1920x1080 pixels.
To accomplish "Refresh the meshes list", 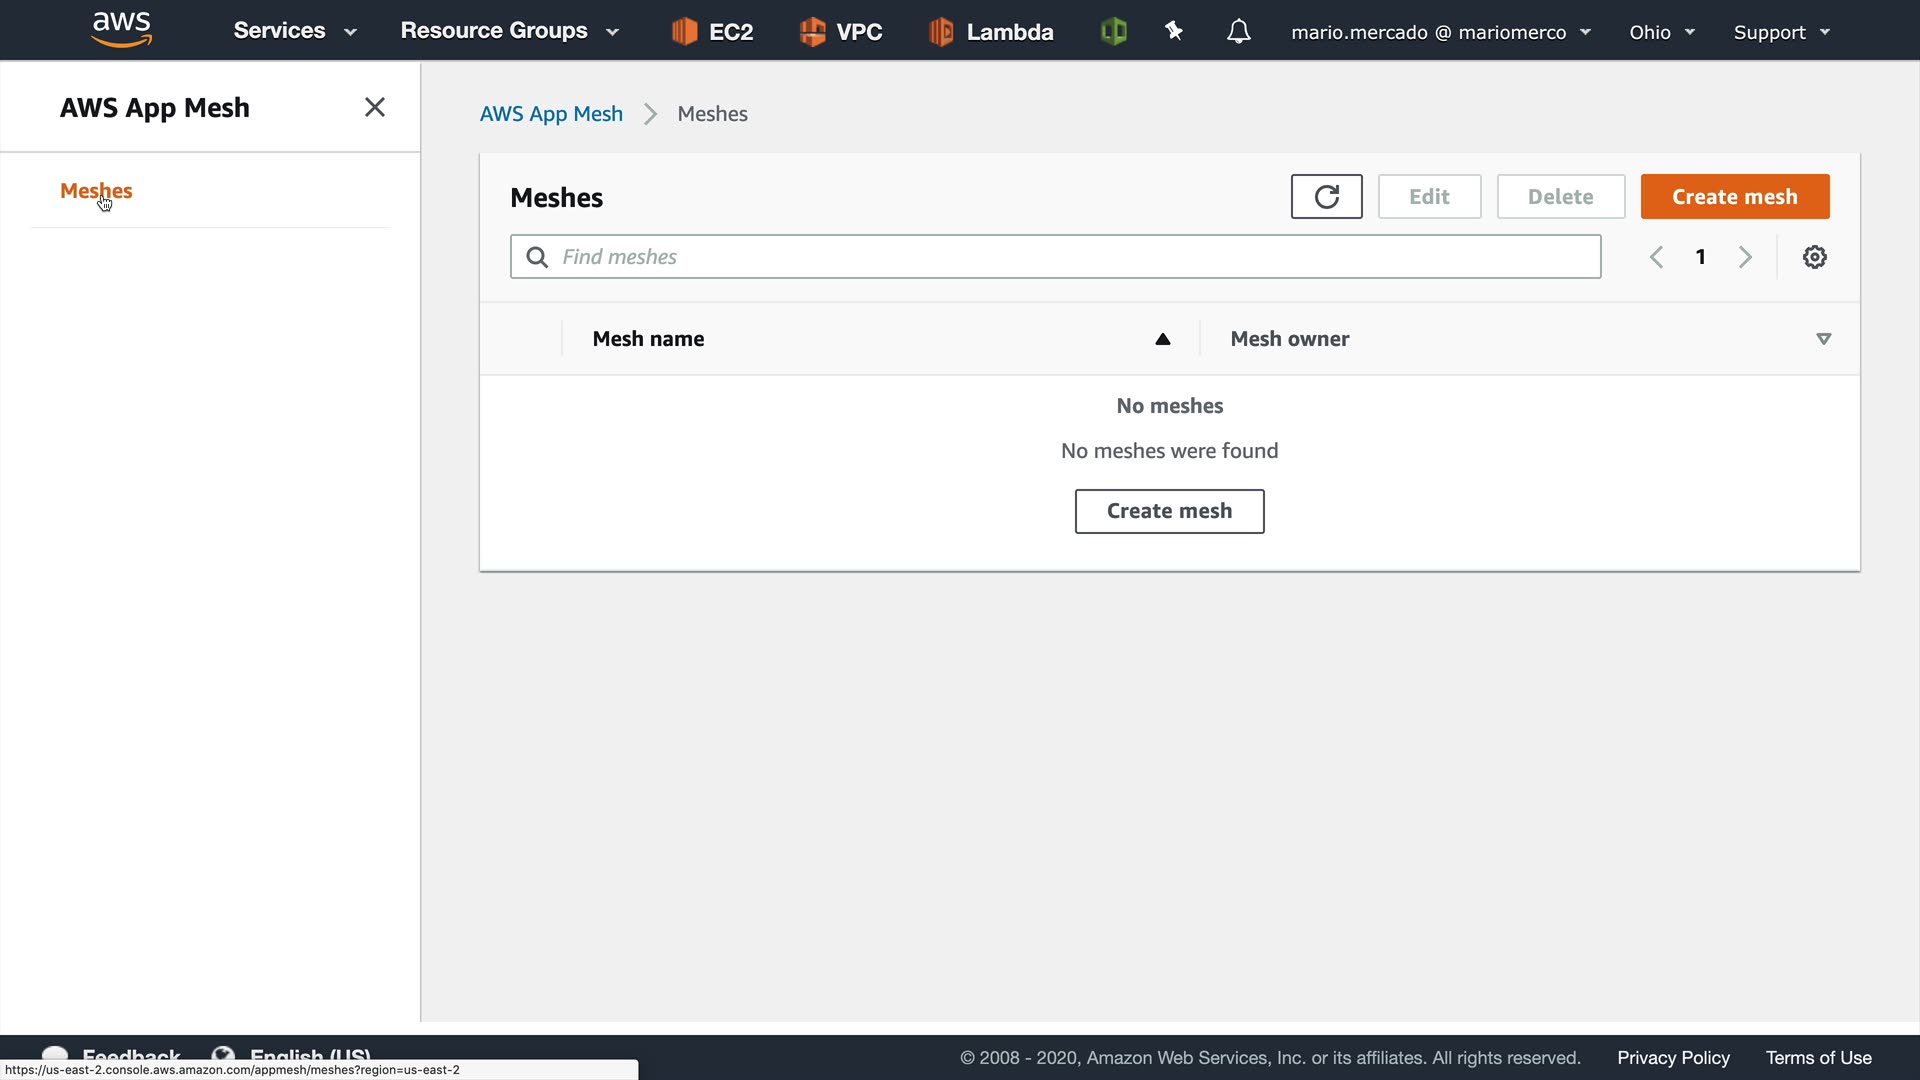I will pyautogui.click(x=1326, y=197).
